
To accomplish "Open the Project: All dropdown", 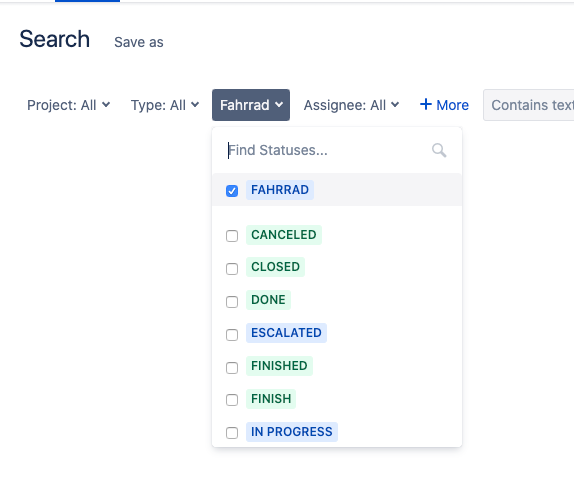I will pos(68,105).
